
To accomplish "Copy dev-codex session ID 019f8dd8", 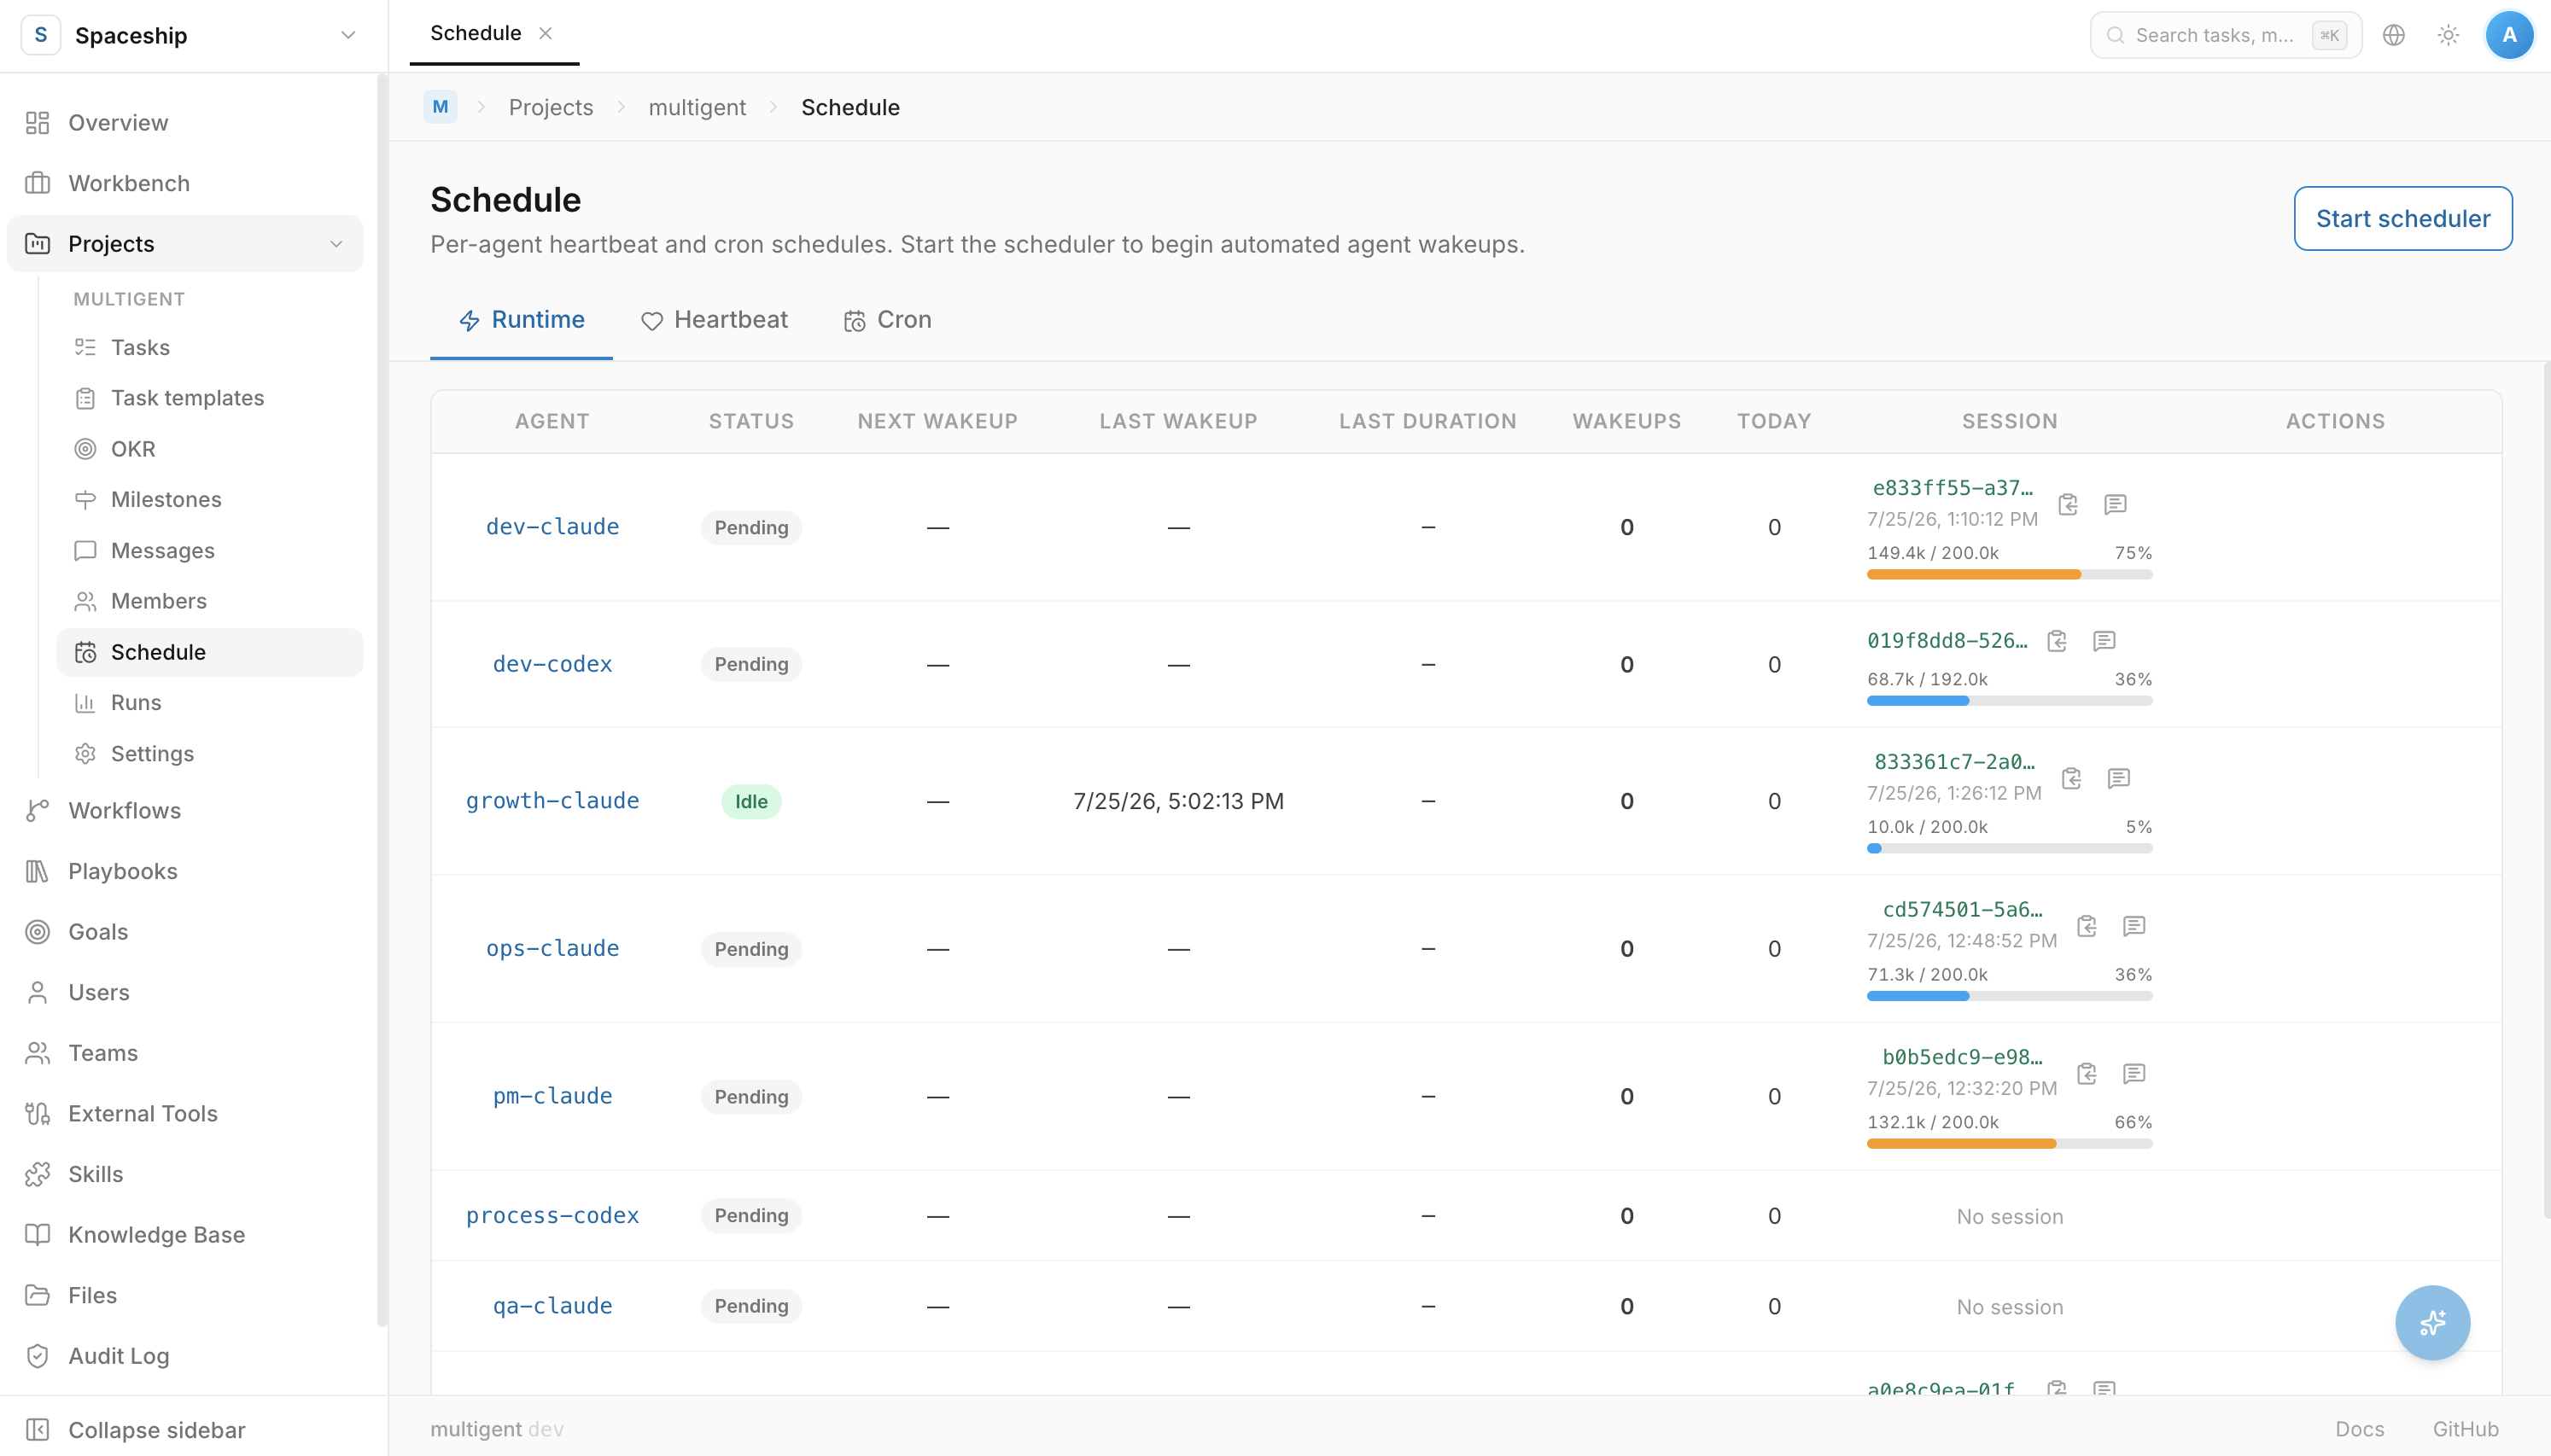I will (x=2057, y=641).
